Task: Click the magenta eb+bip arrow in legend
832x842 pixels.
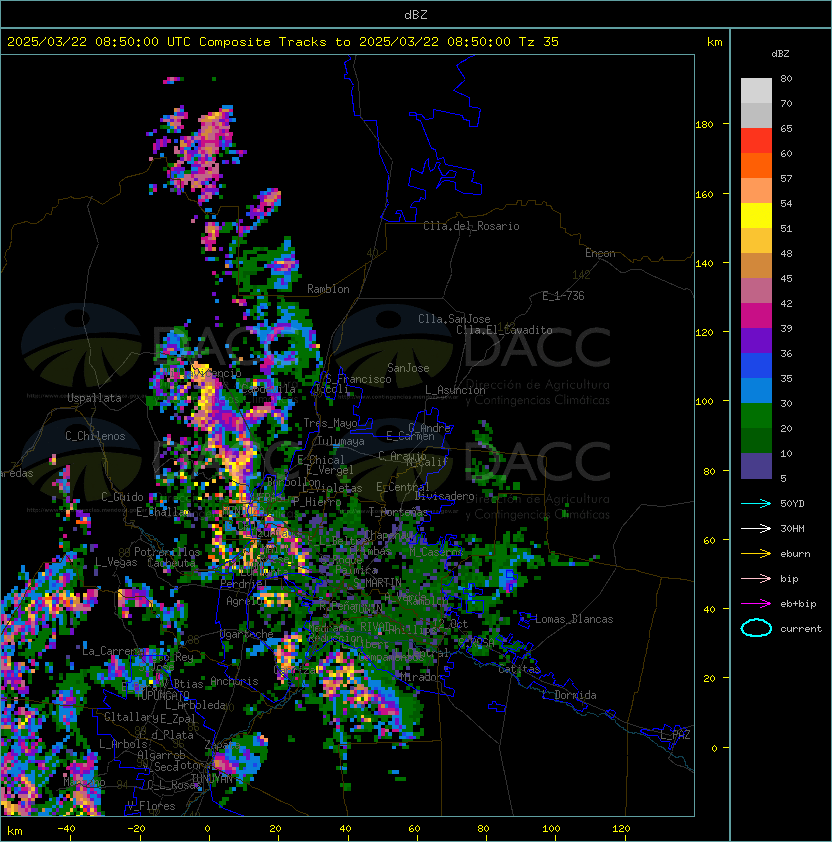Action: [x=756, y=604]
